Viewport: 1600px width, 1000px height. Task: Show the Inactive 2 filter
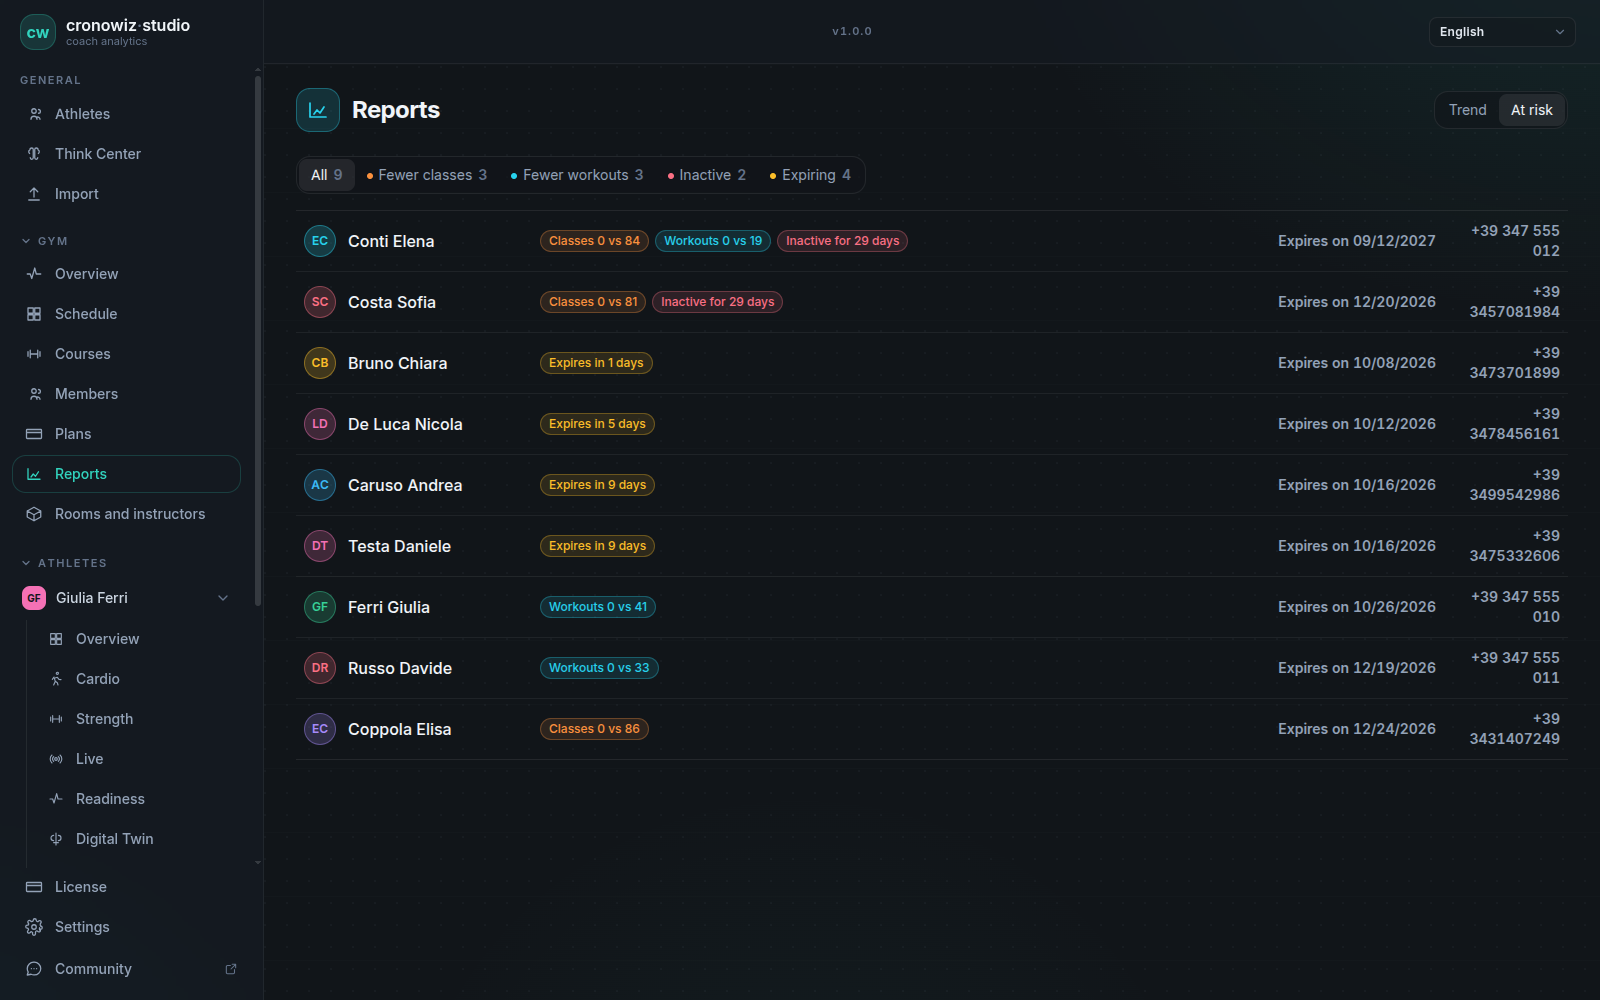707,175
